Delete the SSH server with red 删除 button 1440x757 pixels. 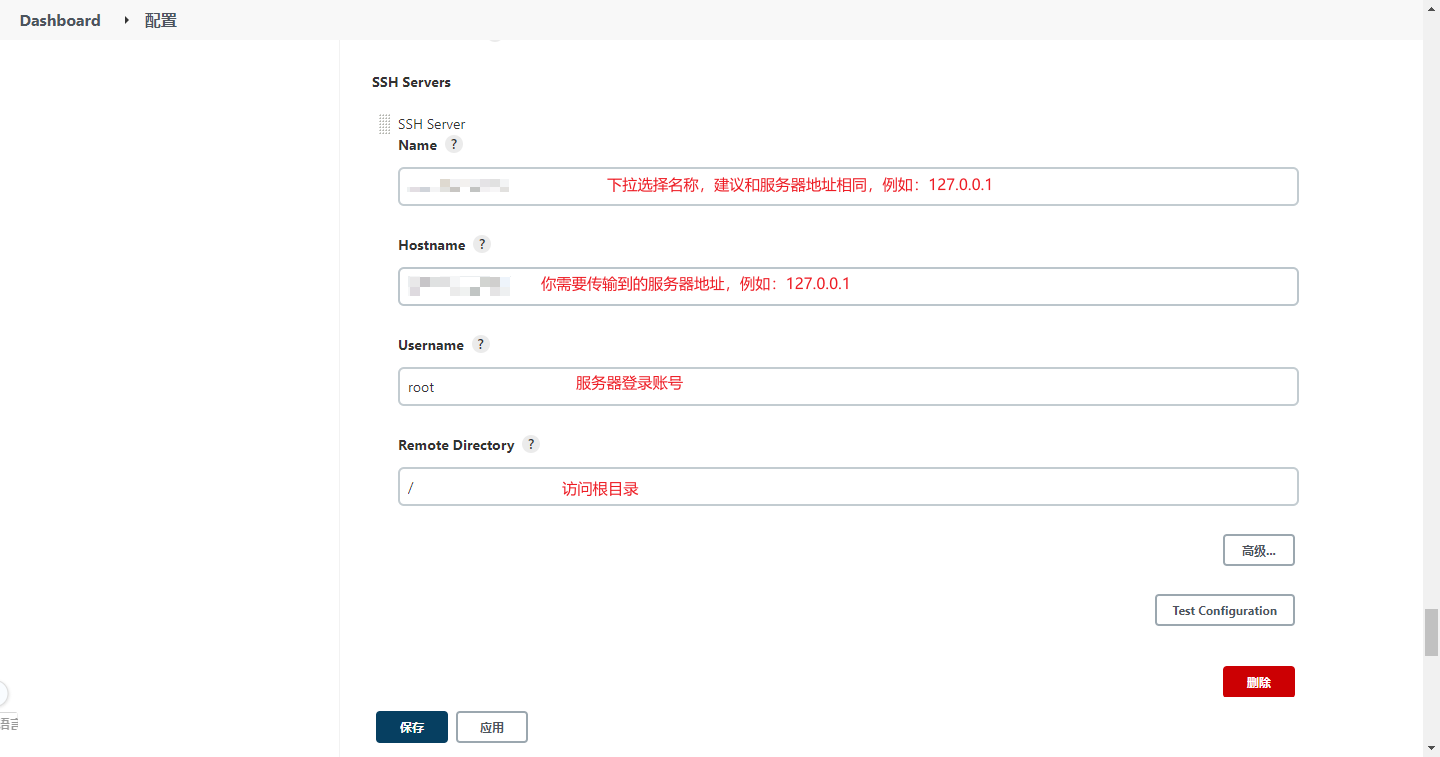pos(1259,682)
